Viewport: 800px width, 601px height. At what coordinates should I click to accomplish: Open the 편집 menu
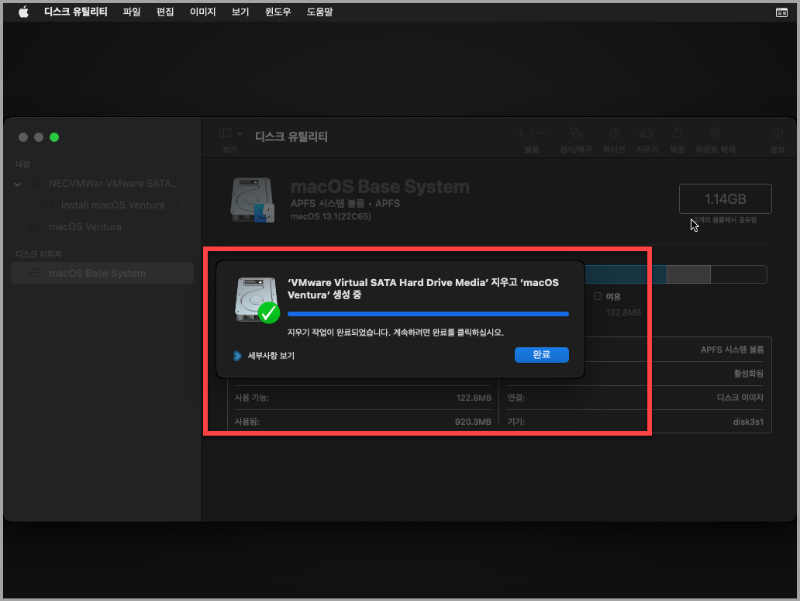pos(165,12)
